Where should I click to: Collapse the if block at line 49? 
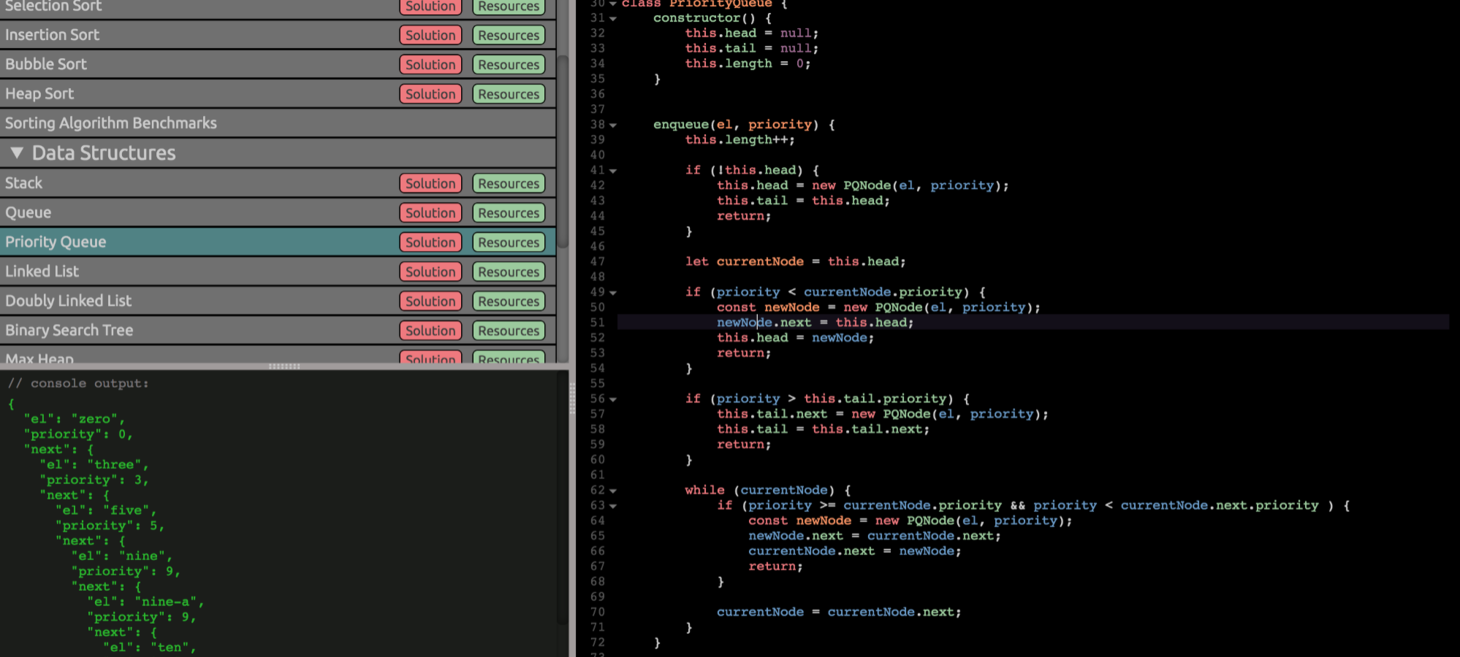coord(613,292)
